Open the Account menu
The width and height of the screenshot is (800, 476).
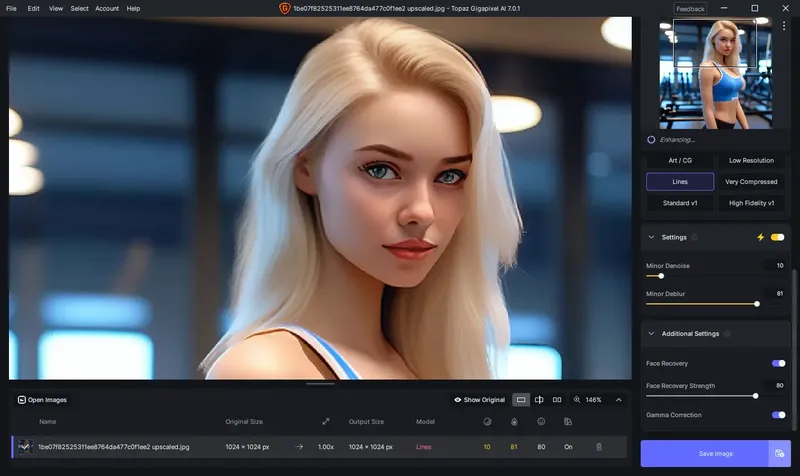pos(107,9)
